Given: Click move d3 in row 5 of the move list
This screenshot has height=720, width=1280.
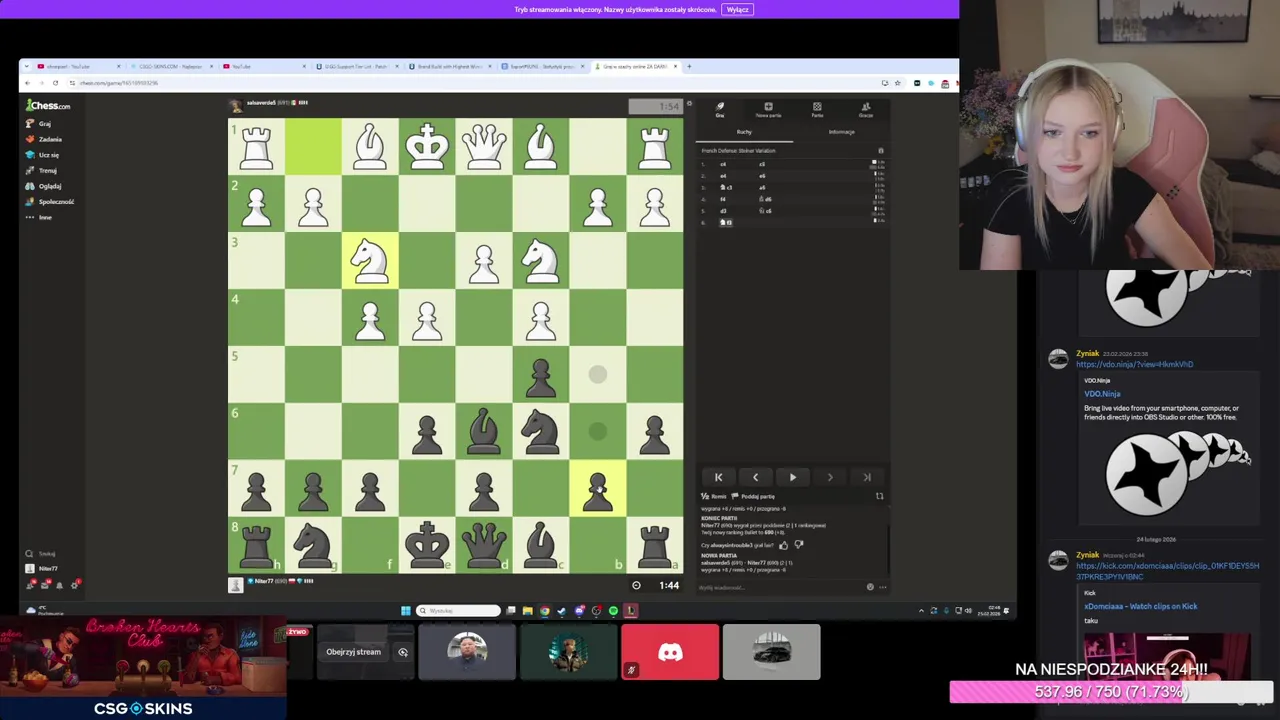Looking at the screenshot, I should (723, 211).
